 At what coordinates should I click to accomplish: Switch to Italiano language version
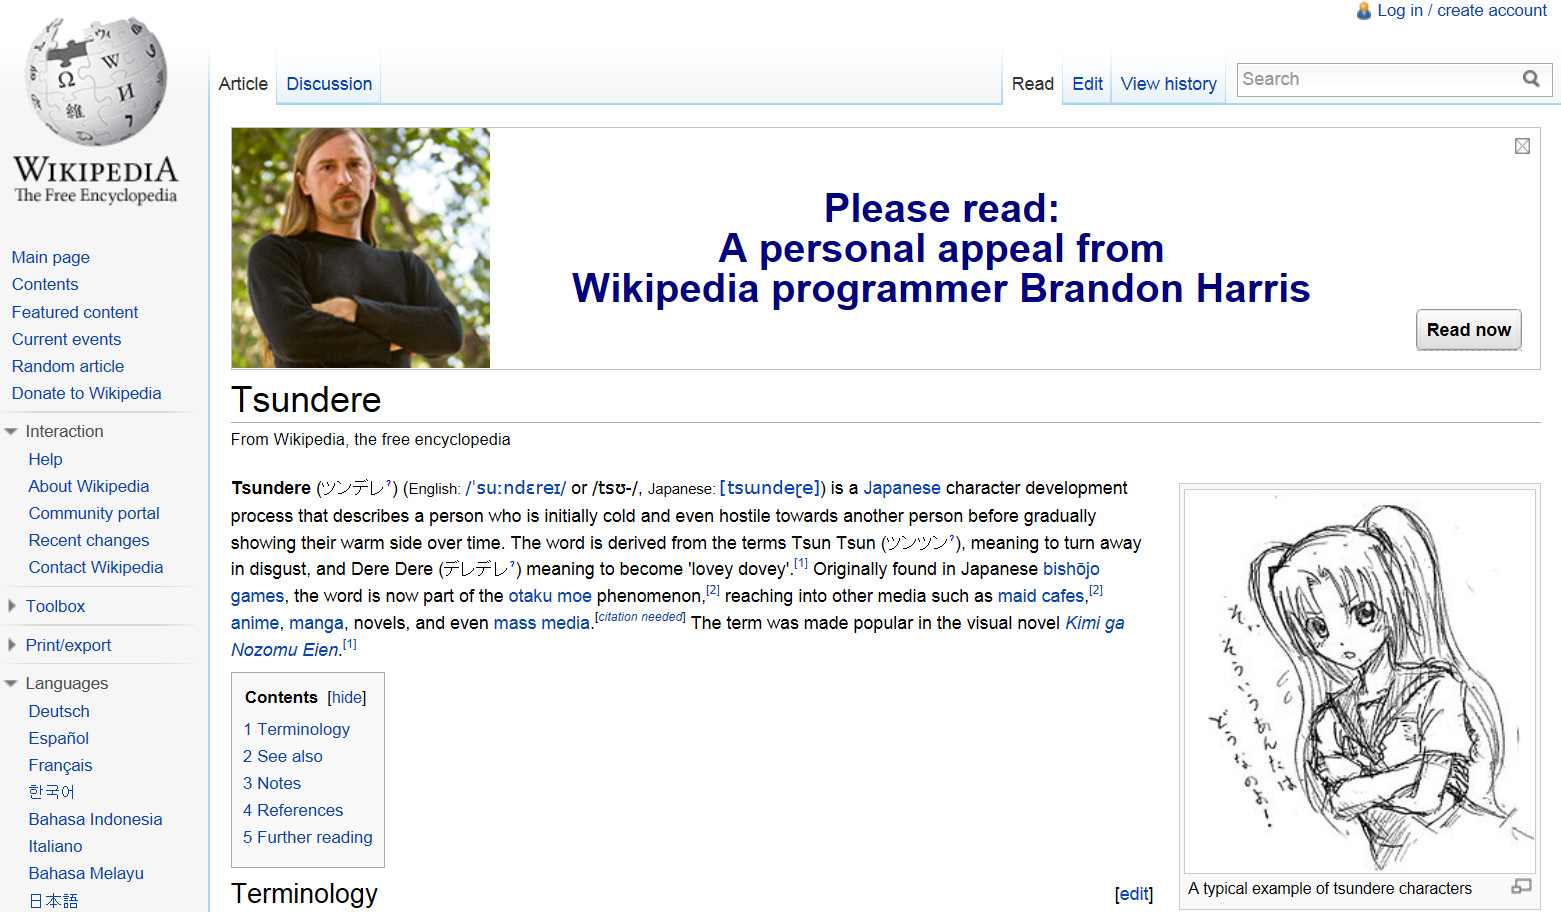coord(55,846)
